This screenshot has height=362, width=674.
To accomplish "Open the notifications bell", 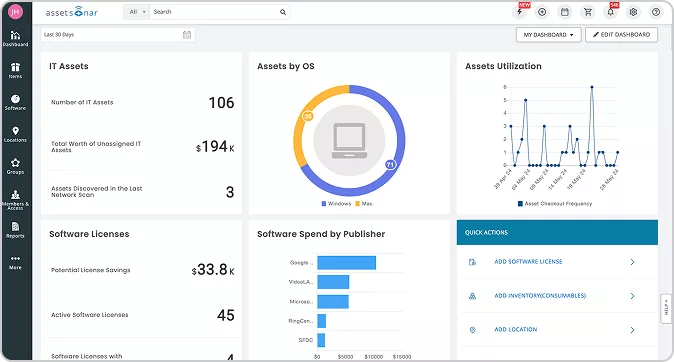I will [610, 12].
